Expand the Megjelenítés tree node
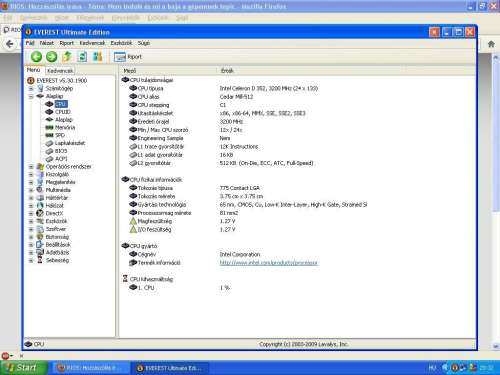 click(31, 182)
